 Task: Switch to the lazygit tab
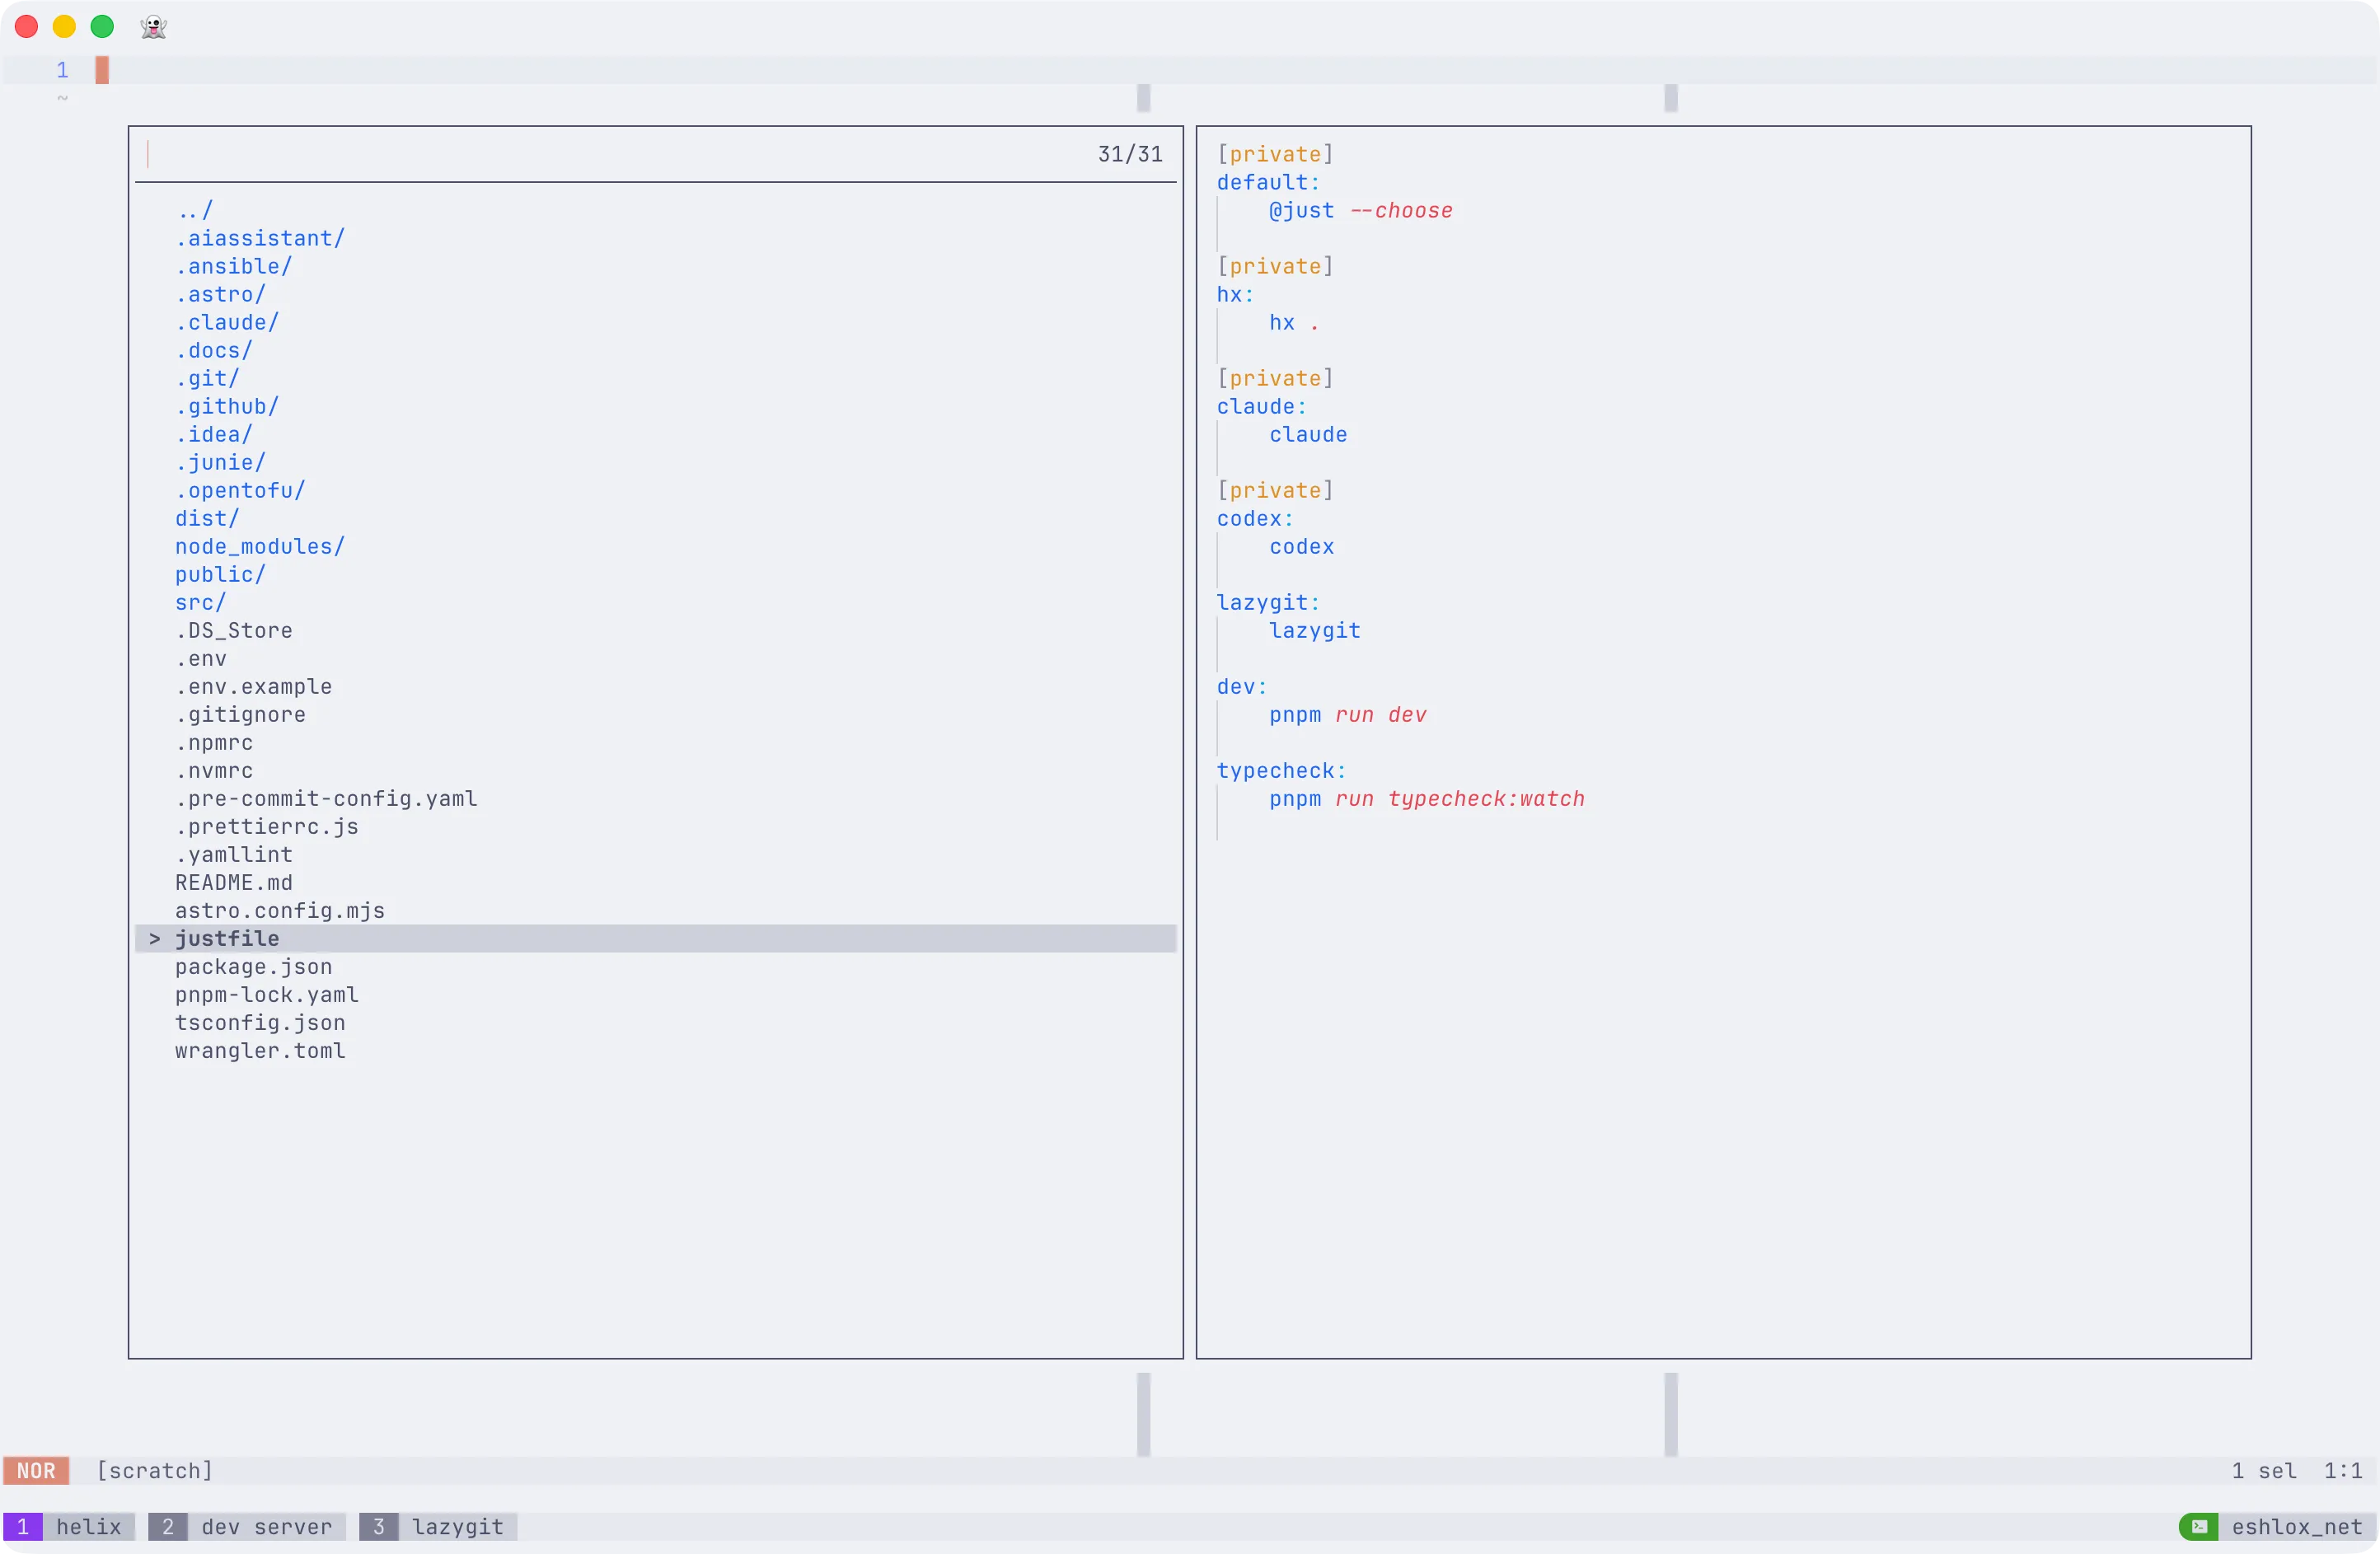pyautogui.click(x=458, y=1527)
